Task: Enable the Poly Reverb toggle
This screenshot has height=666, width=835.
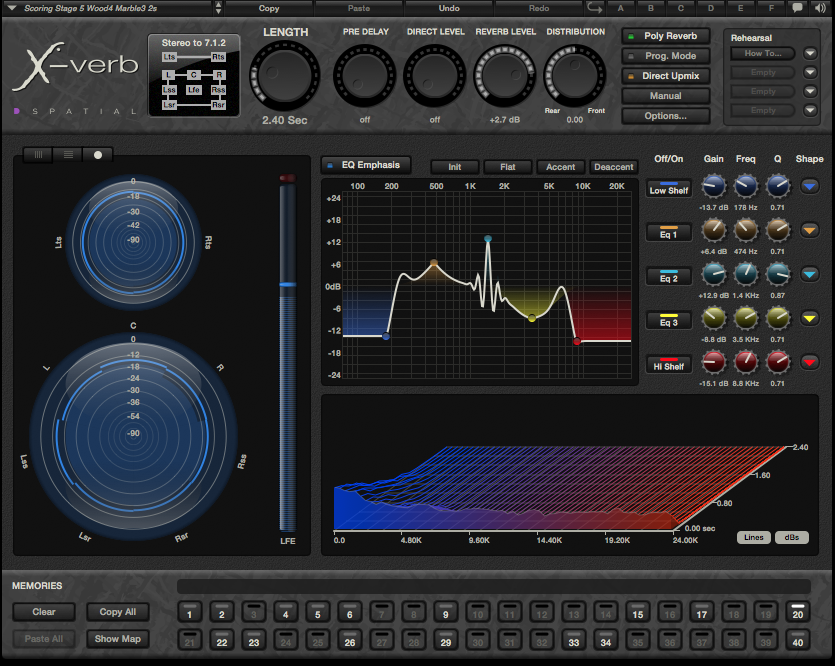Action: [x=666, y=35]
